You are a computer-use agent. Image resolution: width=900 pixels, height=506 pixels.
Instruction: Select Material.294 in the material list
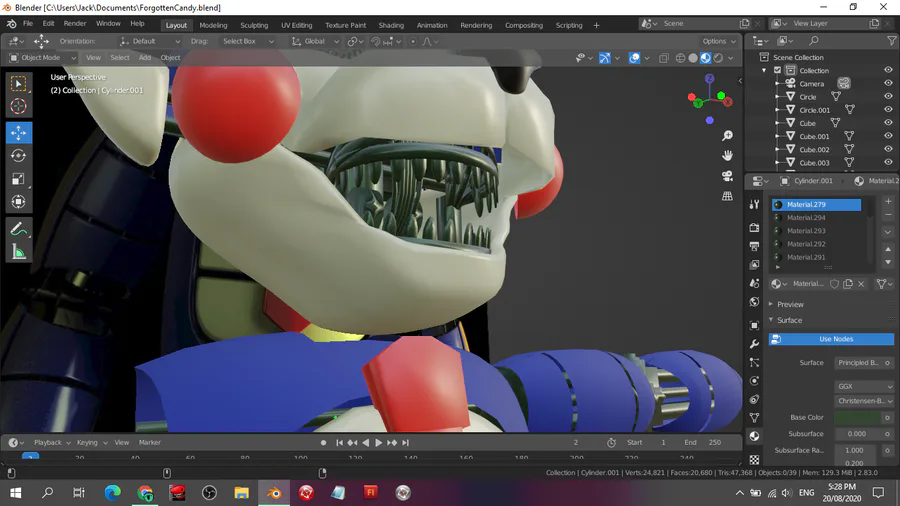click(806, 217)
